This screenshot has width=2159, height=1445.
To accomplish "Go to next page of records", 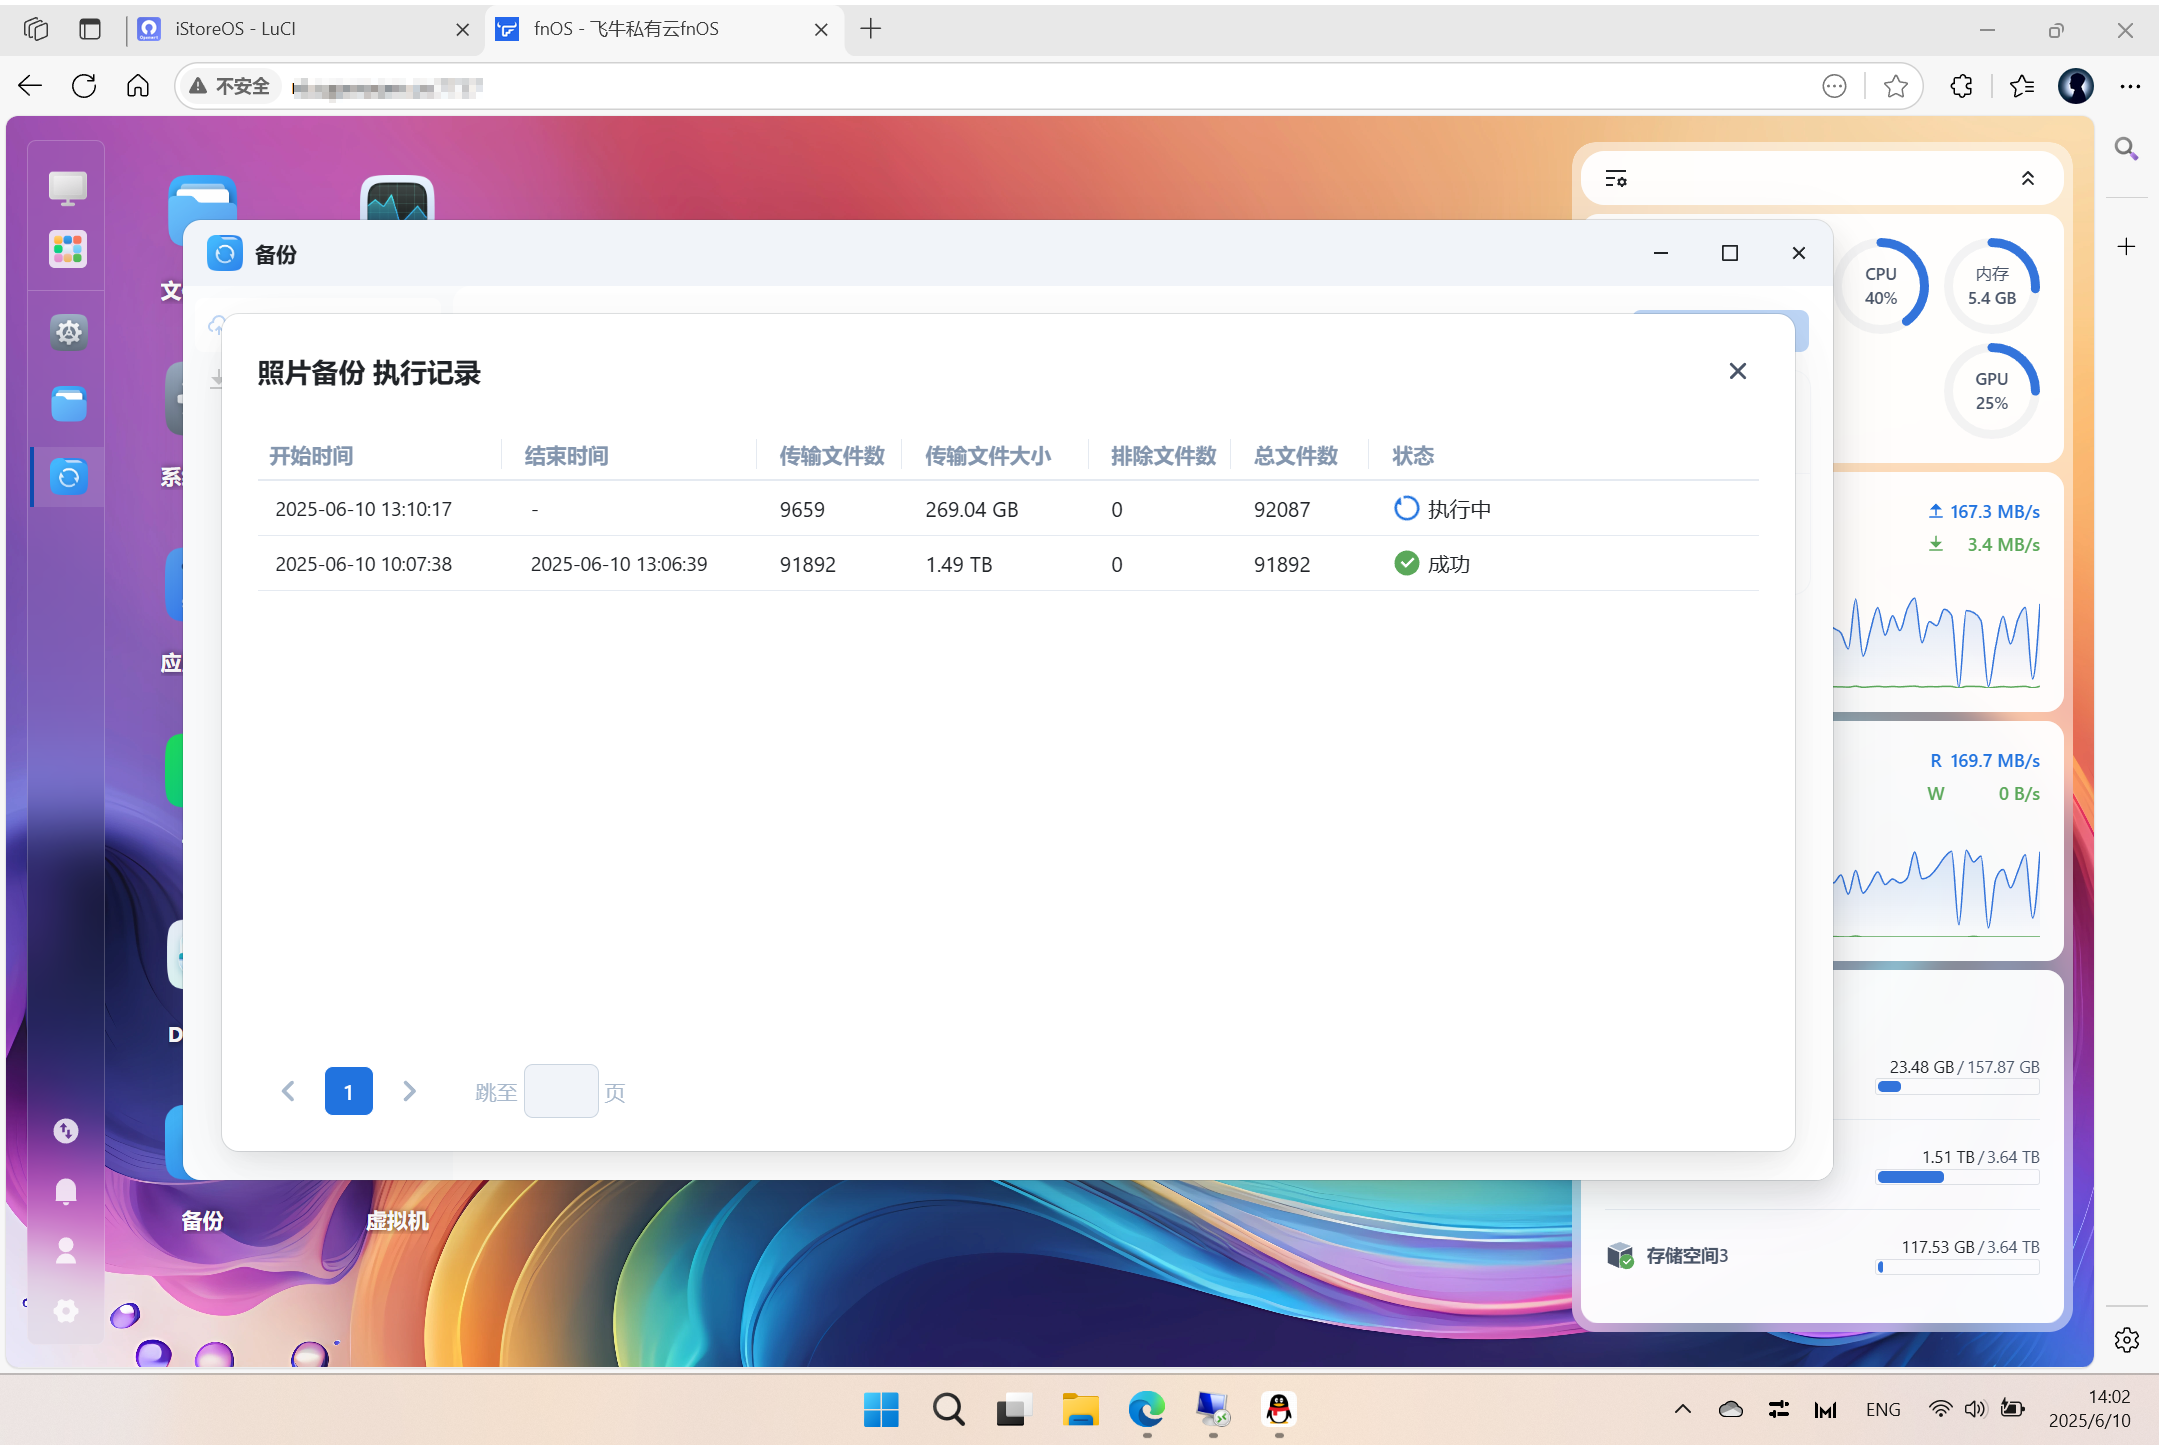I will [x=409, y=1091].
